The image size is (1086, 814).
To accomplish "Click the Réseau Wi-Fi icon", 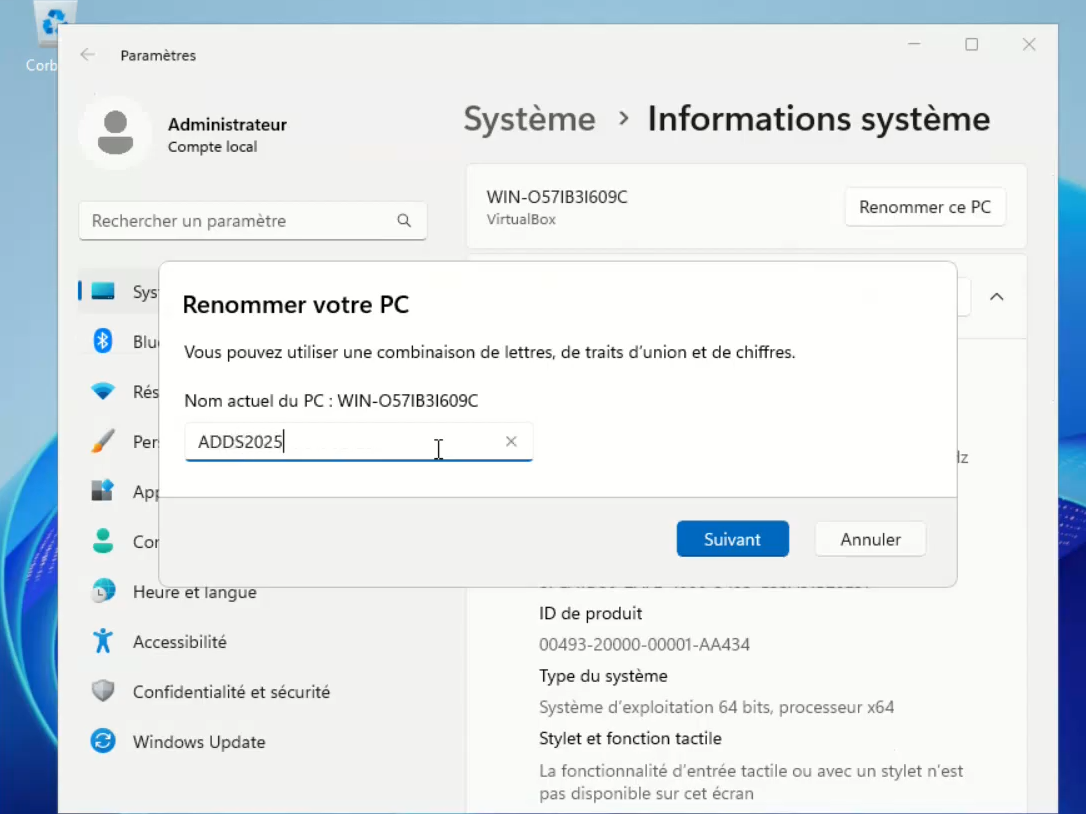I will point(103,391).
